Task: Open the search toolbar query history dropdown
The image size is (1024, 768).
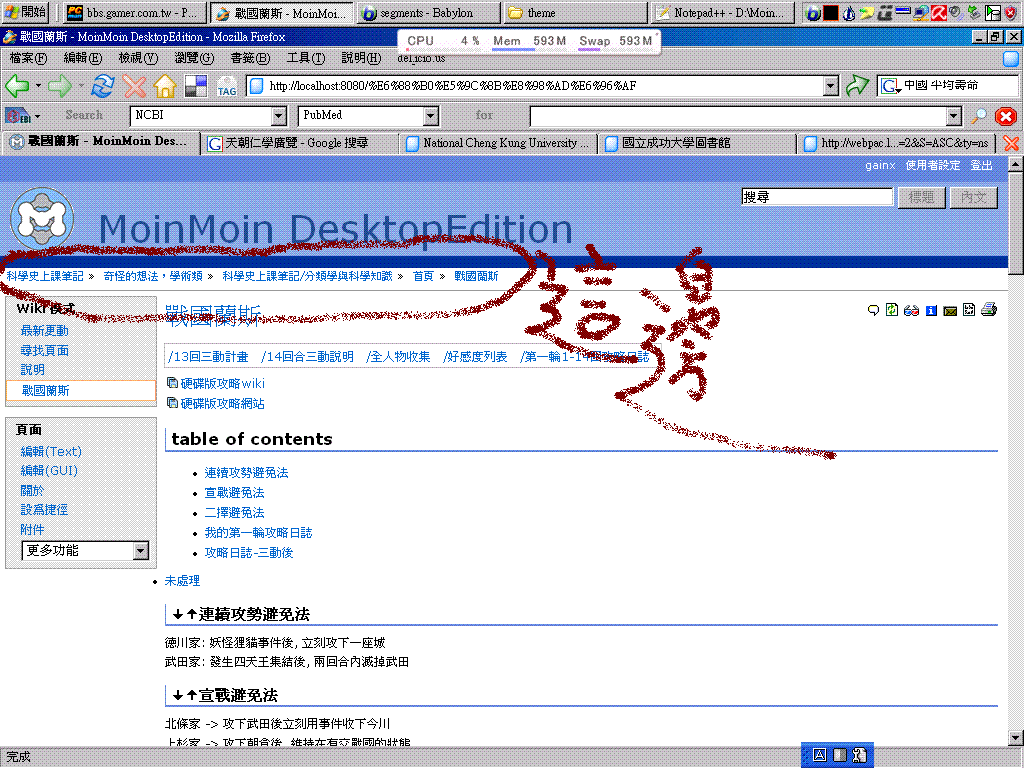Action: pyautogui.click(x=954, y=116)
